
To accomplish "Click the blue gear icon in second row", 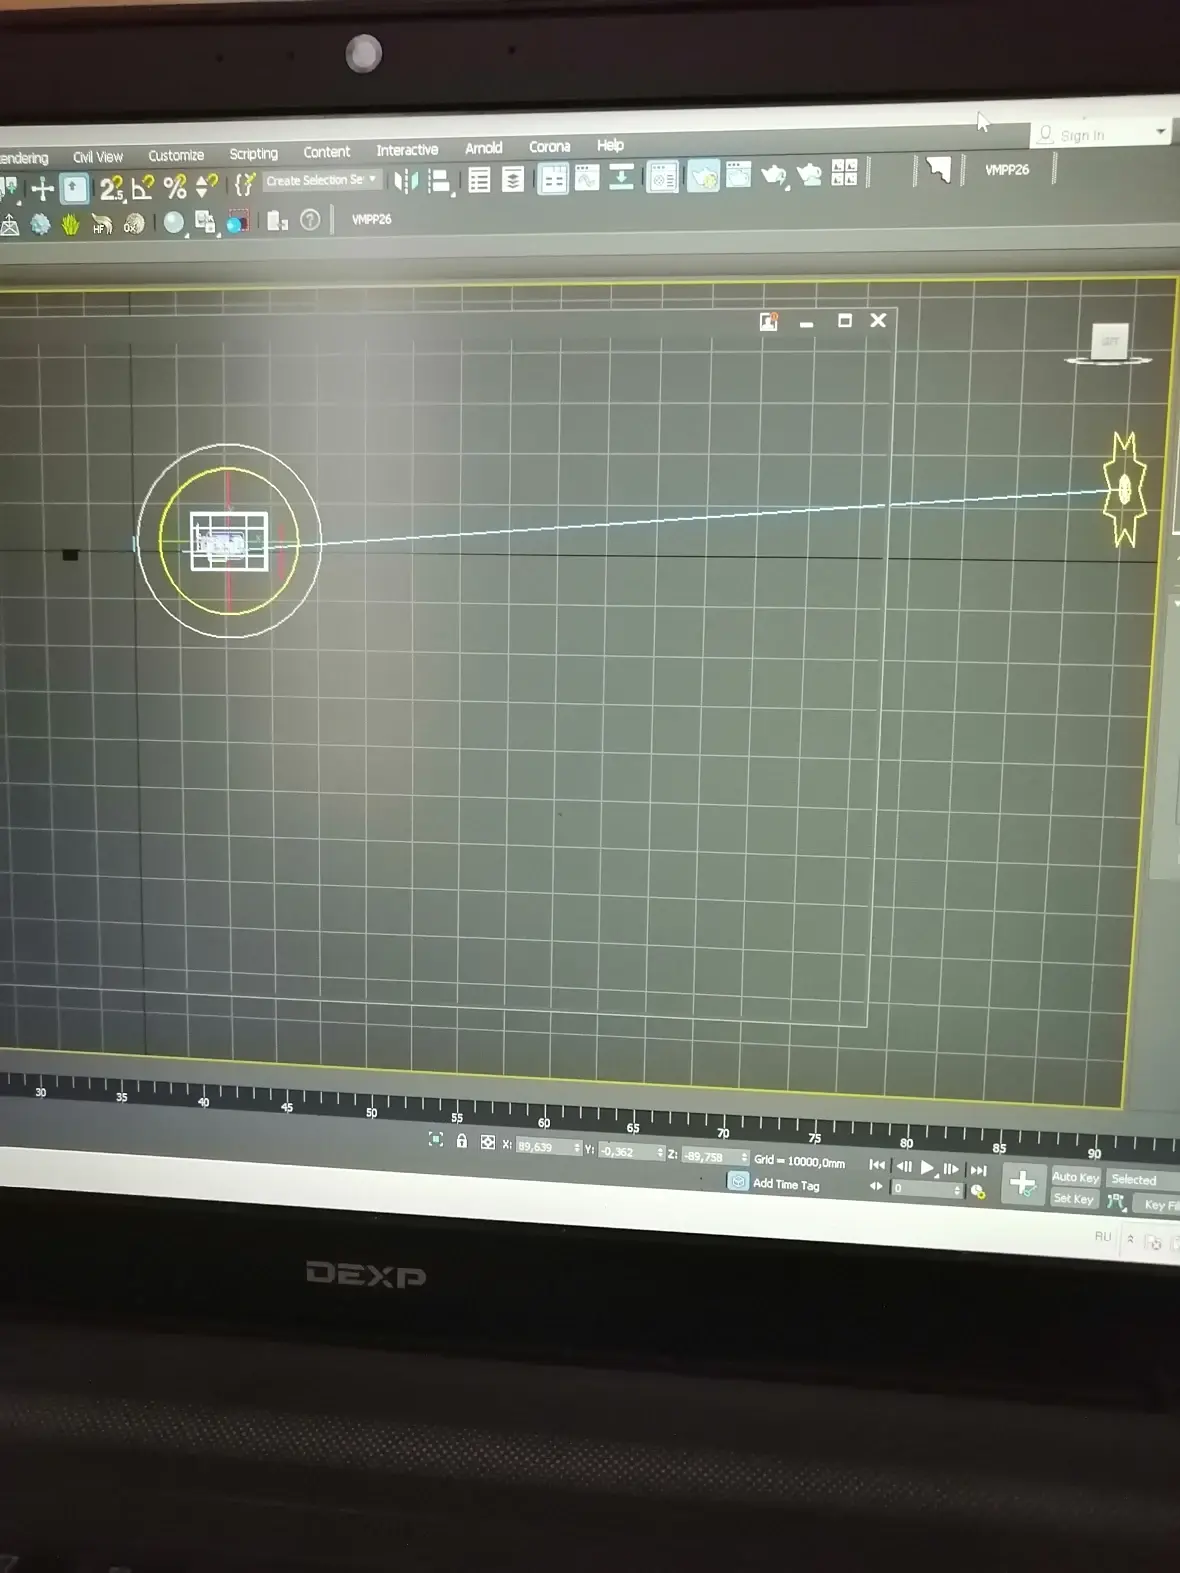I will coord(40,224).
